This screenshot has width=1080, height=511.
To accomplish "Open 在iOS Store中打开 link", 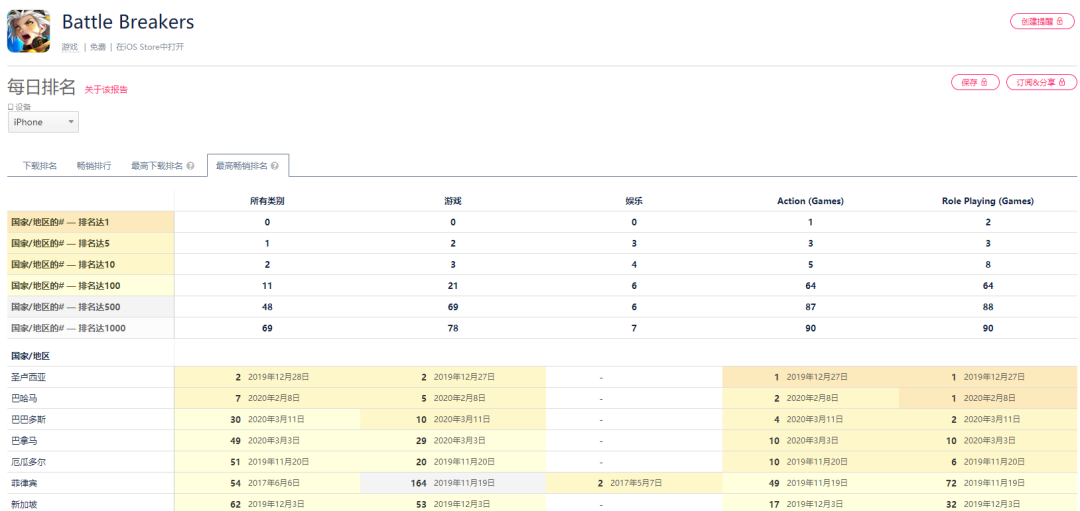I will [x=149, y=47].
